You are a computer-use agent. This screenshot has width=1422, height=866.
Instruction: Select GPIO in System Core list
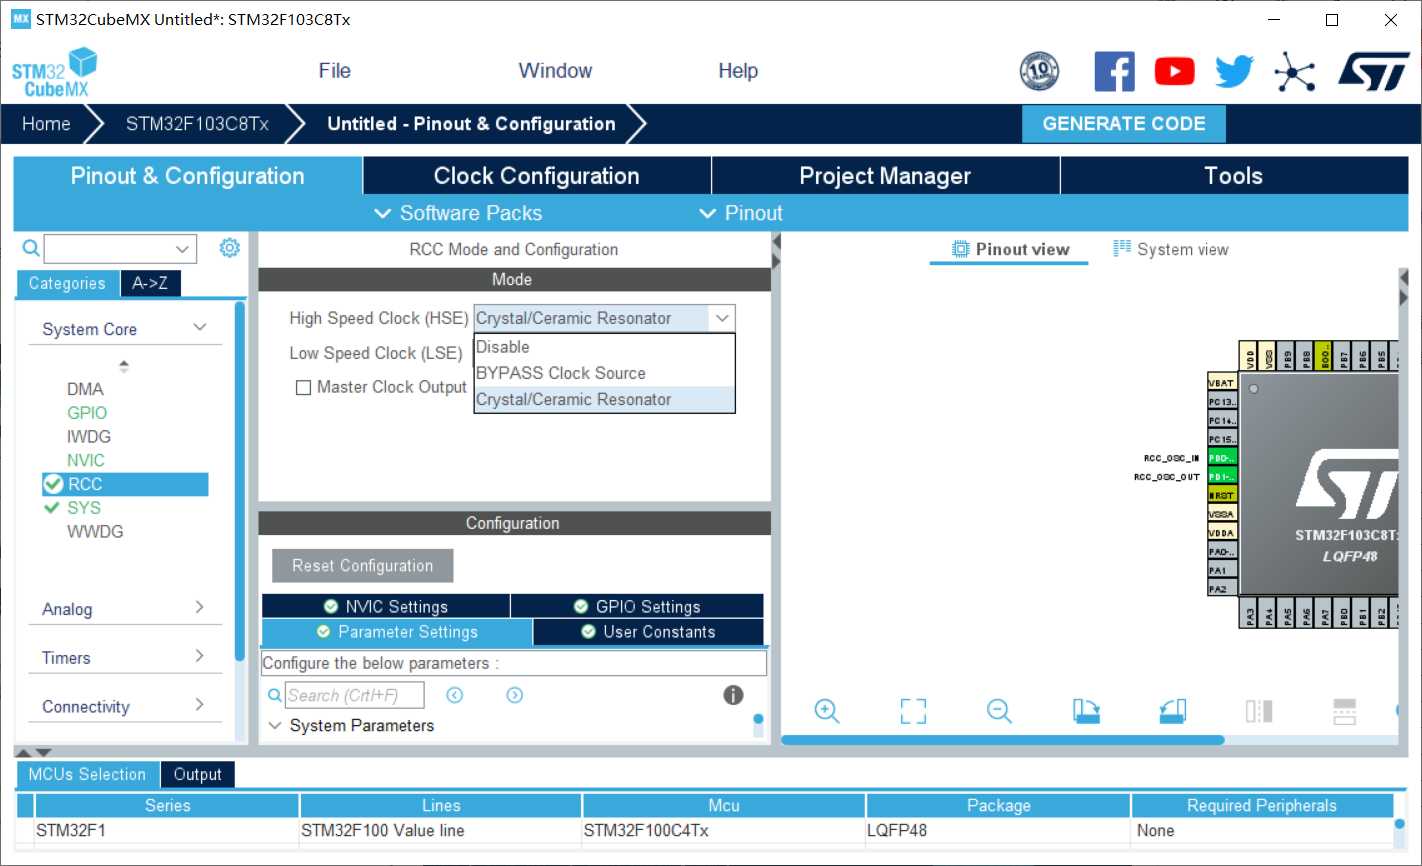[x=87, y=413]
